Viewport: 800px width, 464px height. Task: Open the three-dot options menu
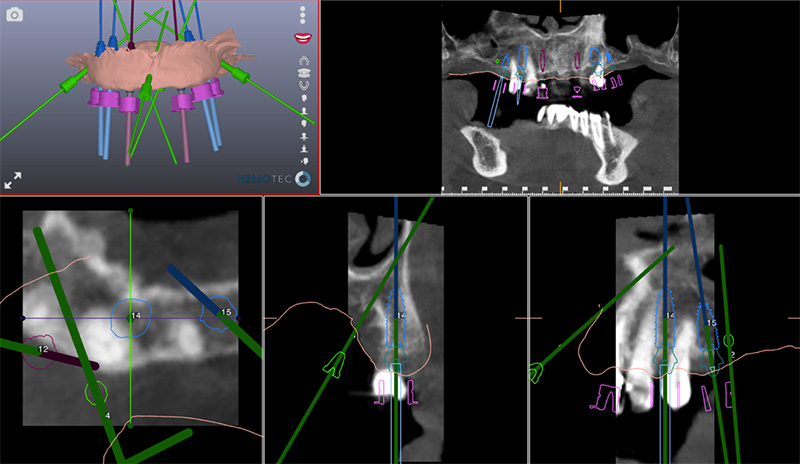[x=302, y=14]
